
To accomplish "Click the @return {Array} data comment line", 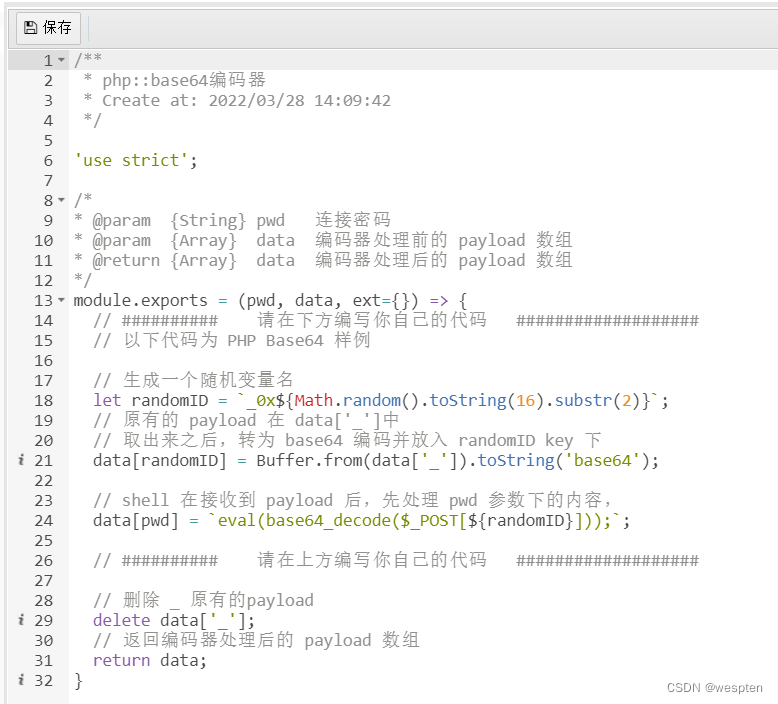I will 323,260.
